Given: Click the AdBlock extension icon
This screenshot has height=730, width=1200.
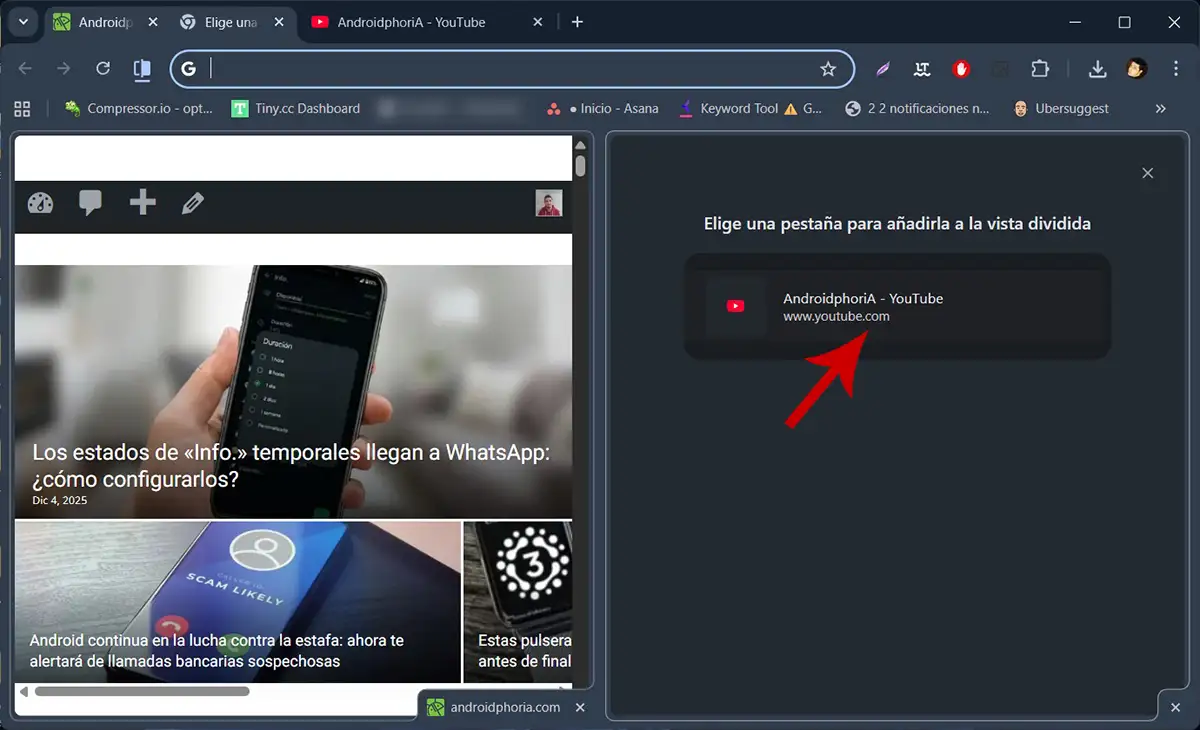Looking at the screenshot, I should pyautogui.click(x=960, y=68).
